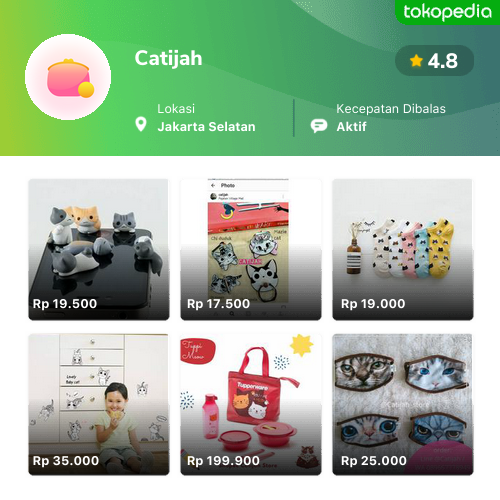Click the chat bubble response icon
This screenshot has height=500, width=500.
click(319, 126)
